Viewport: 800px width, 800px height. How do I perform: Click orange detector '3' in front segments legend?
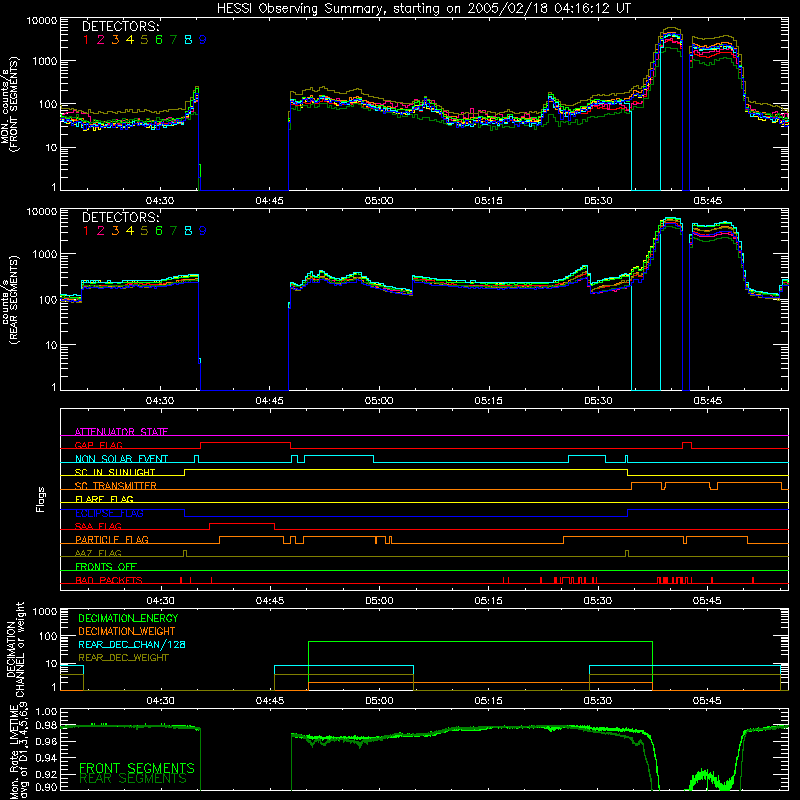click(115, 40)
